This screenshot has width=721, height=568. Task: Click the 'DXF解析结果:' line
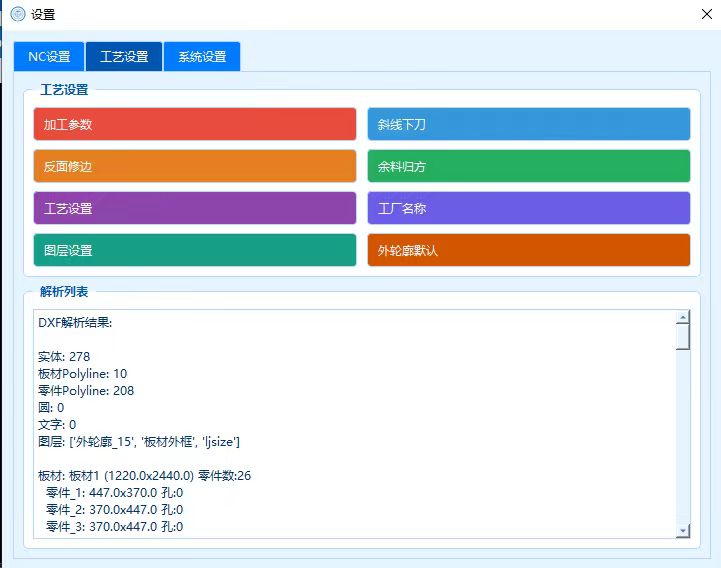75,323
